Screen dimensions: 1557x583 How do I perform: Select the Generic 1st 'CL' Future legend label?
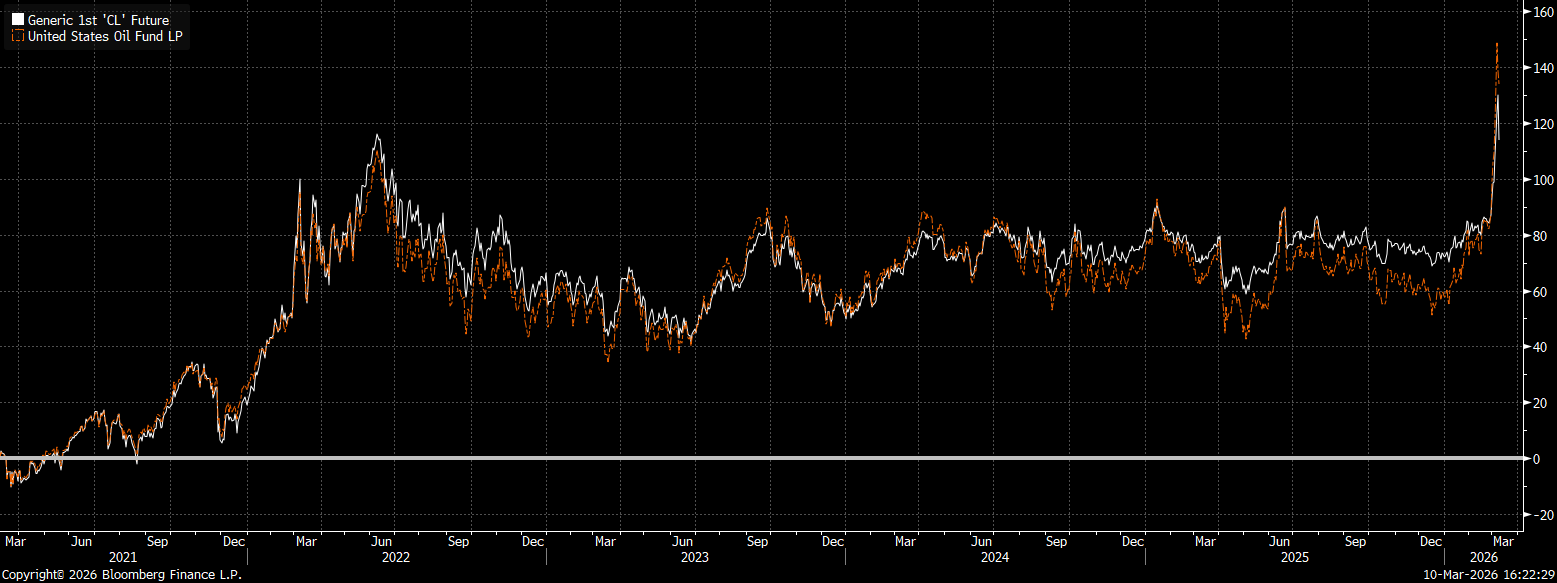[98, 19]
